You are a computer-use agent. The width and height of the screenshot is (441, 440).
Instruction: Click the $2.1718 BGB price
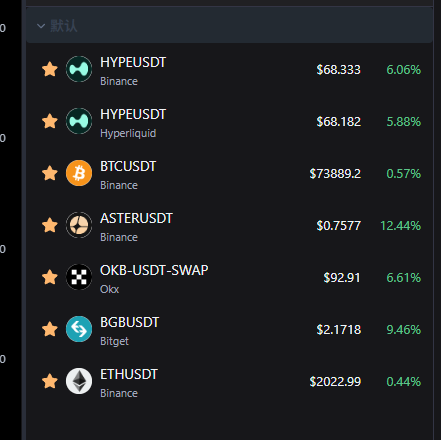click(338, 330)
